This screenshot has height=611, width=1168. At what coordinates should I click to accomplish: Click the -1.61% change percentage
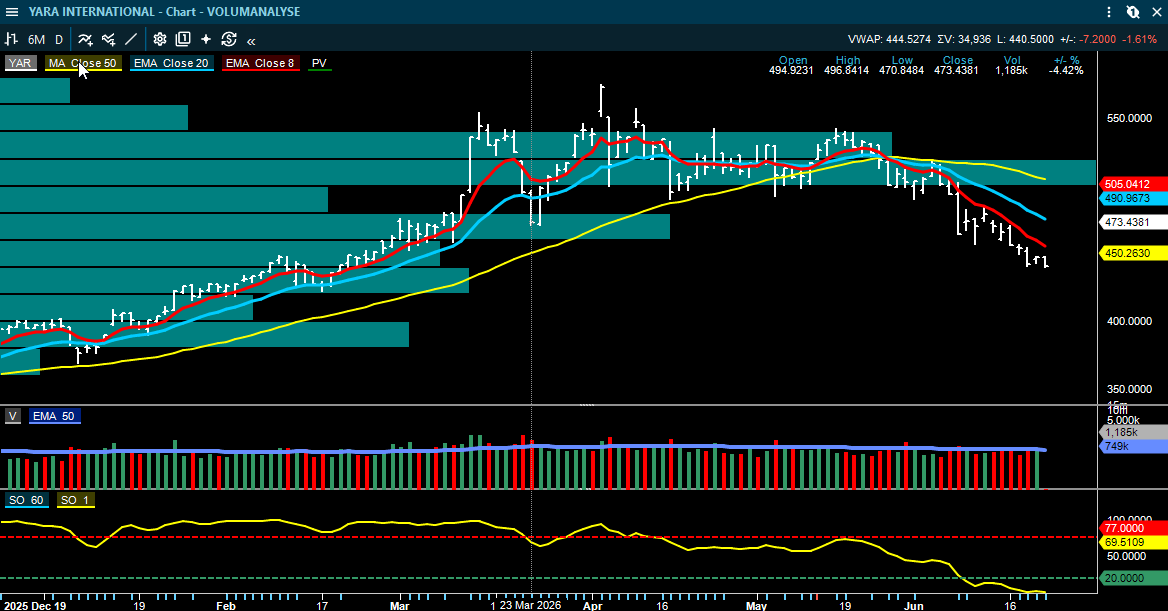(x=1140, y=39)
